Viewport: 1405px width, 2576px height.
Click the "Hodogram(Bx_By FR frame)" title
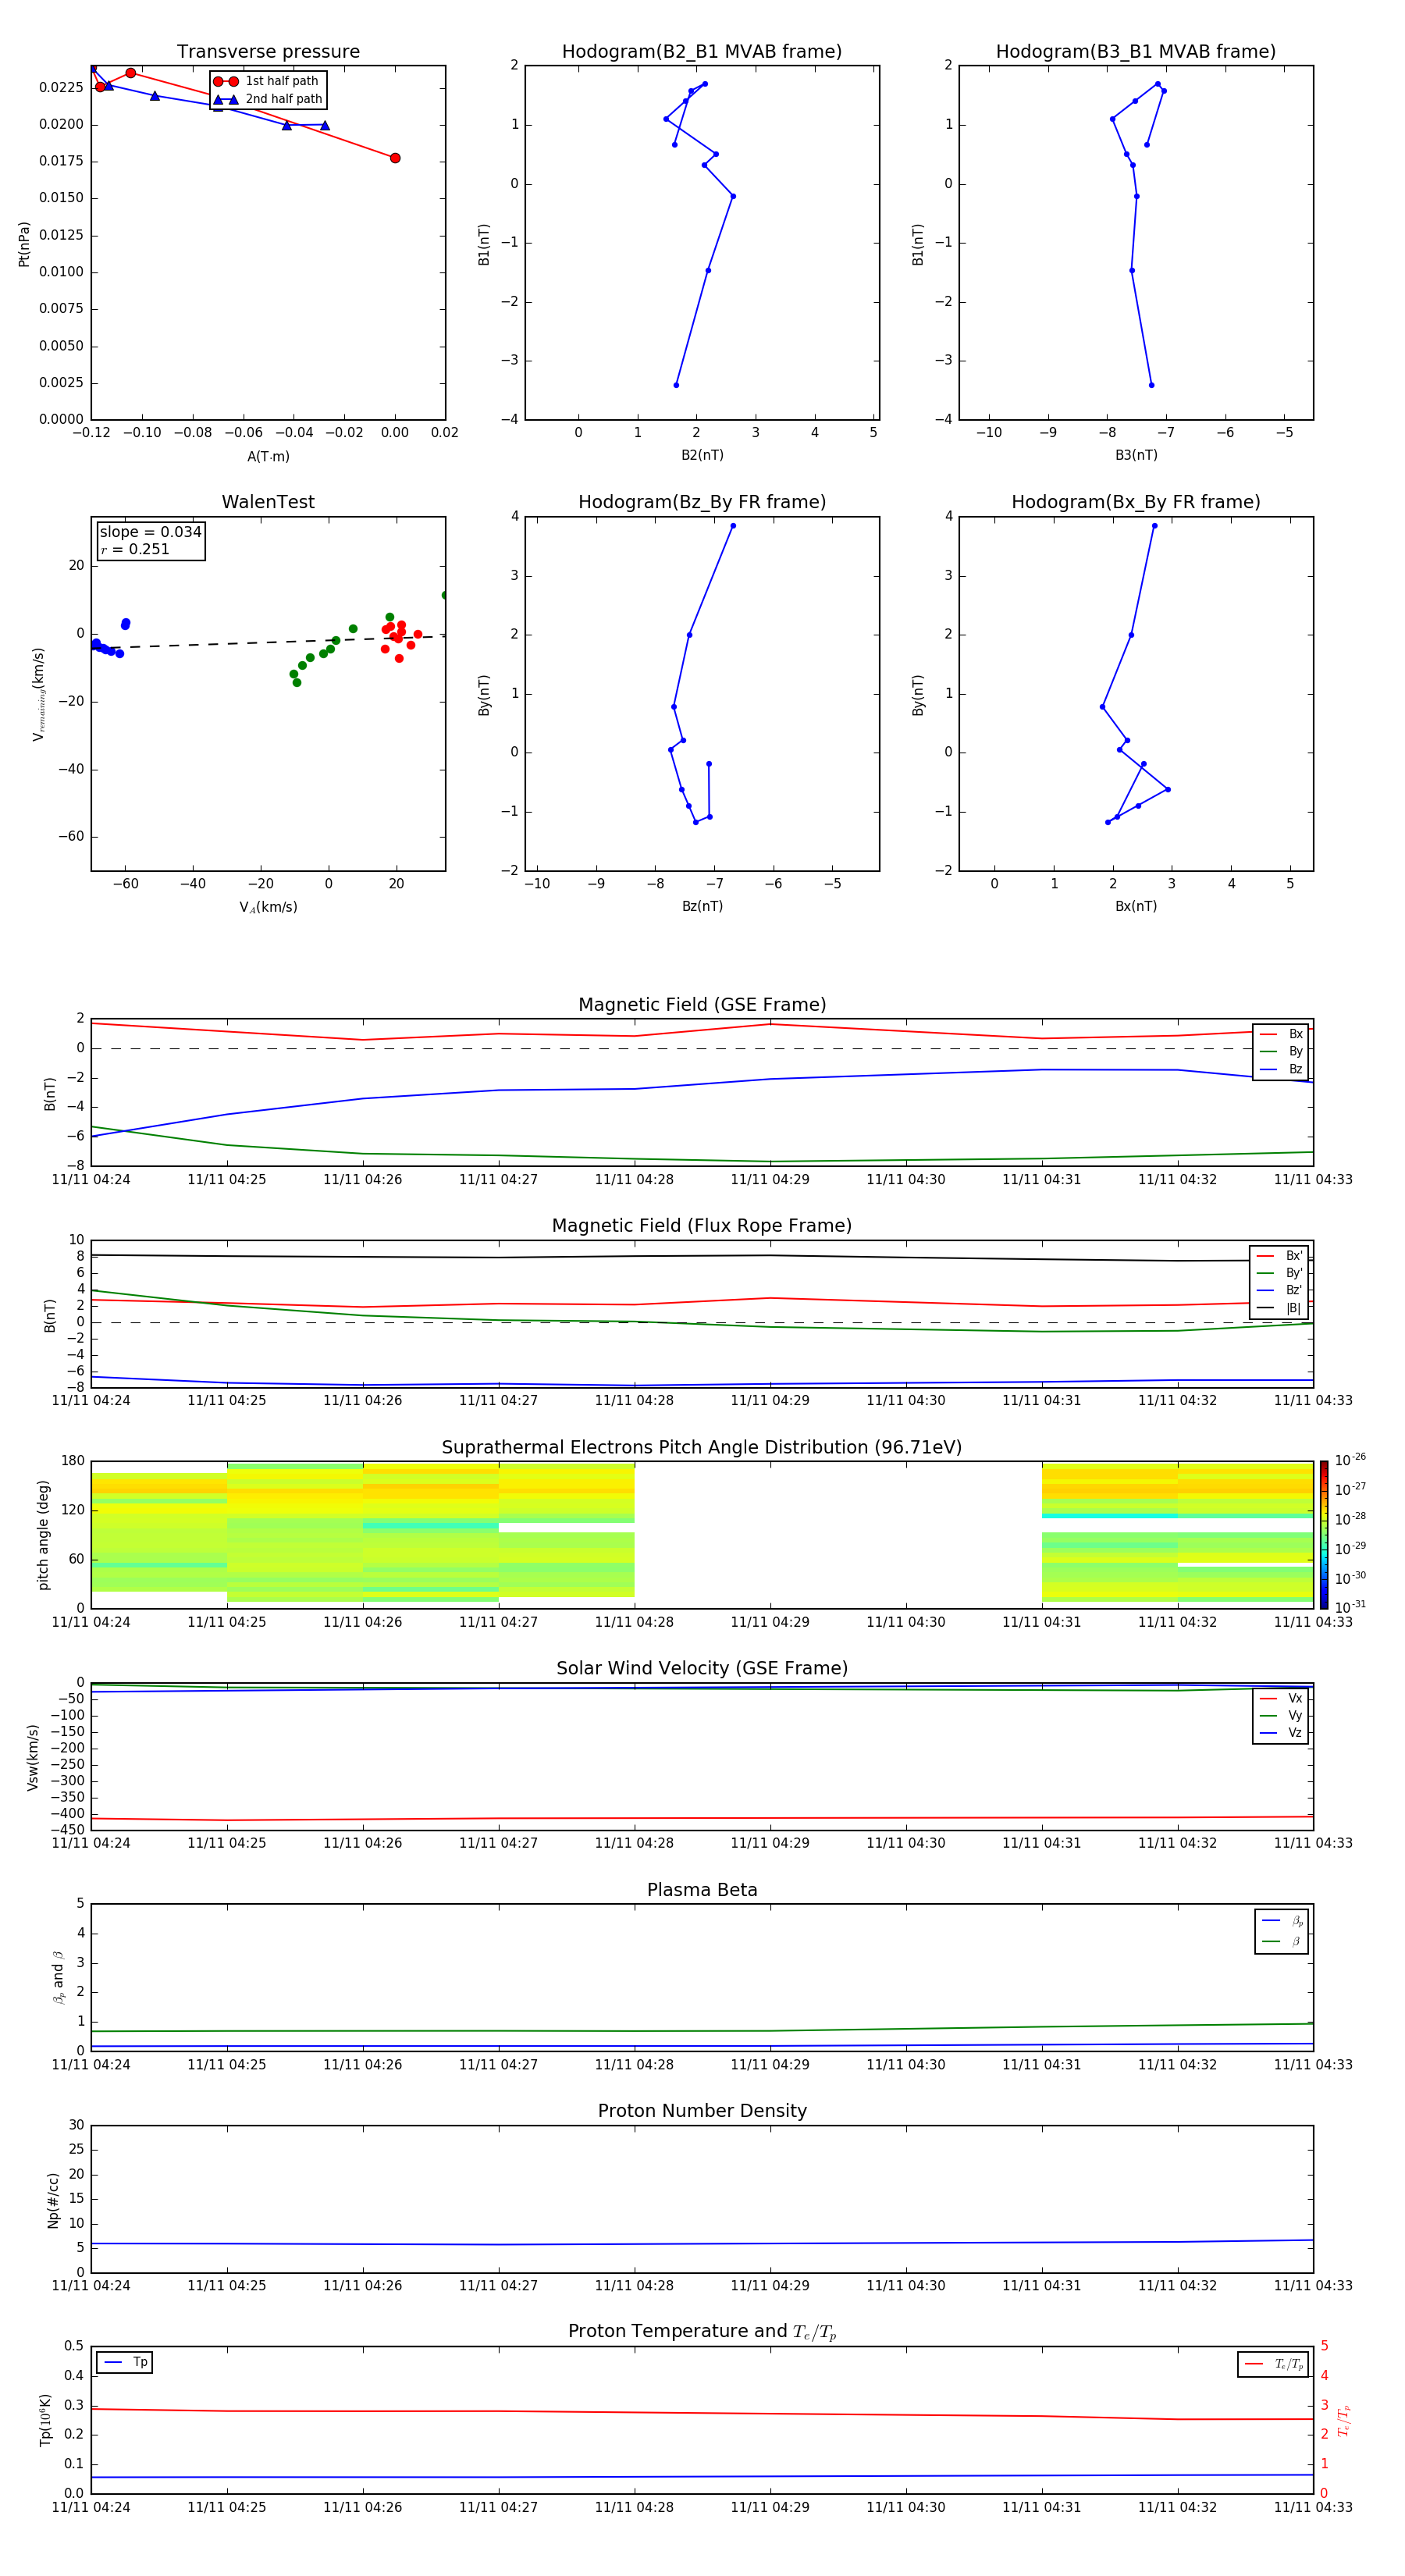point(1136,502)
